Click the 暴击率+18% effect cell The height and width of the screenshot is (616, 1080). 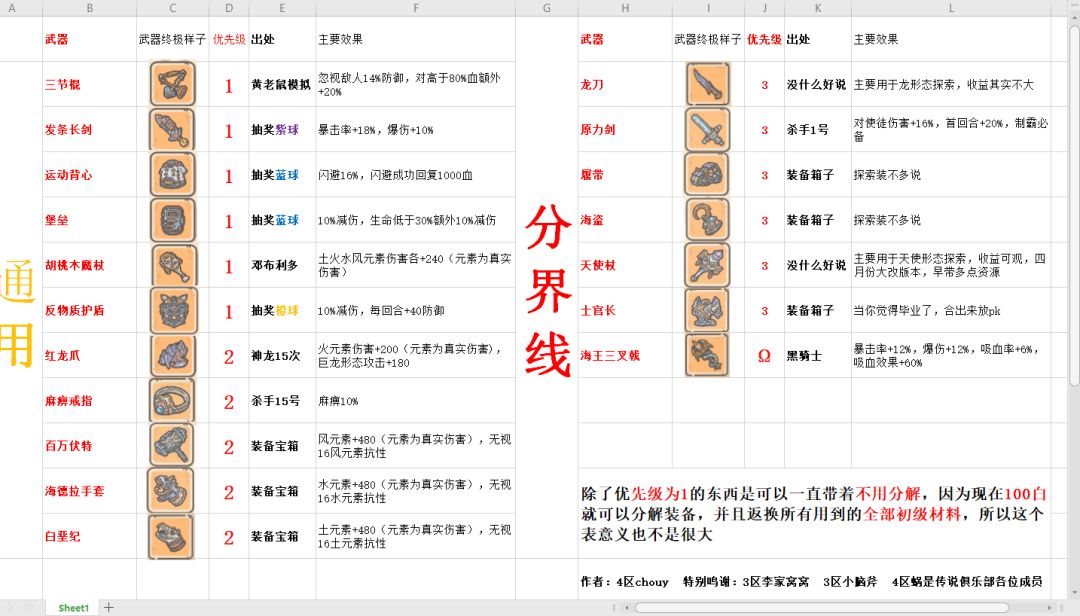pos(415,130)
